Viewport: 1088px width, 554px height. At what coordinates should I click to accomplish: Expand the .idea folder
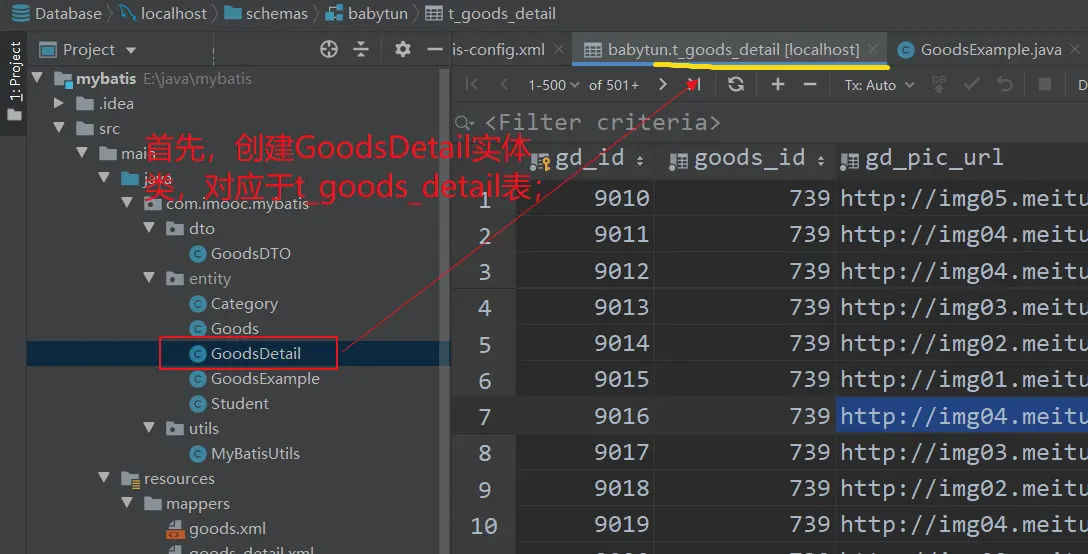coord(59,103)
